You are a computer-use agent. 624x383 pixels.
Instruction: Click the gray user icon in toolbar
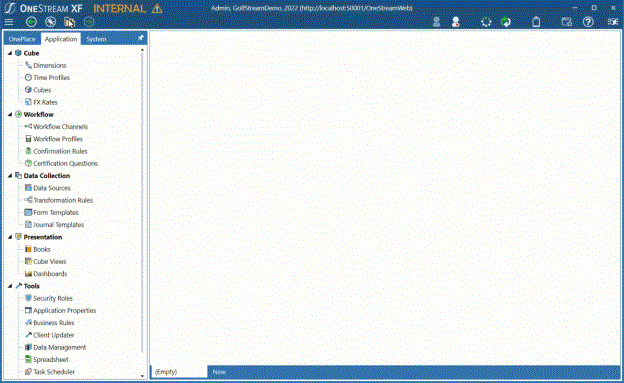coord(436,22)
